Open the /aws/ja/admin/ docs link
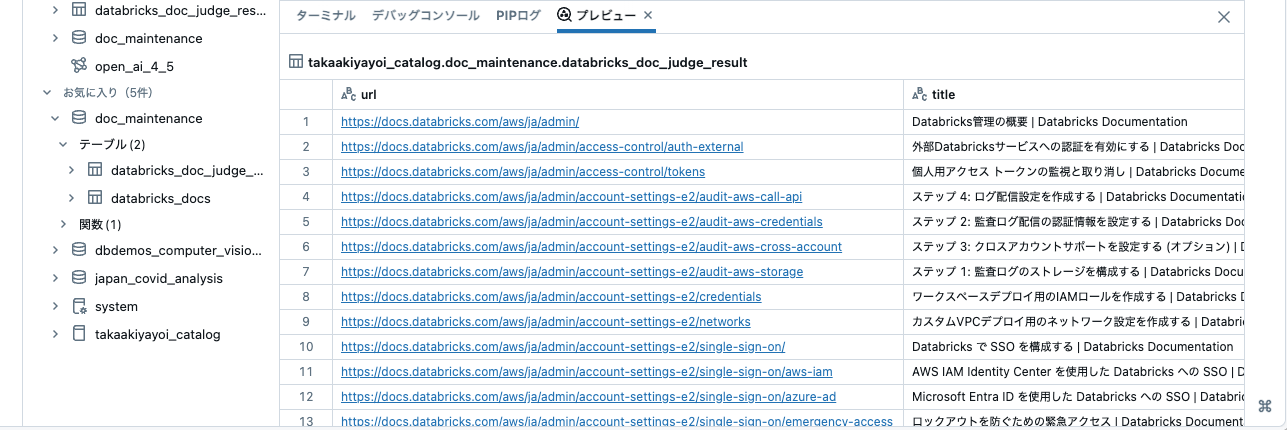The width and height of the screenshot is (1287, 430). (460, 122)
